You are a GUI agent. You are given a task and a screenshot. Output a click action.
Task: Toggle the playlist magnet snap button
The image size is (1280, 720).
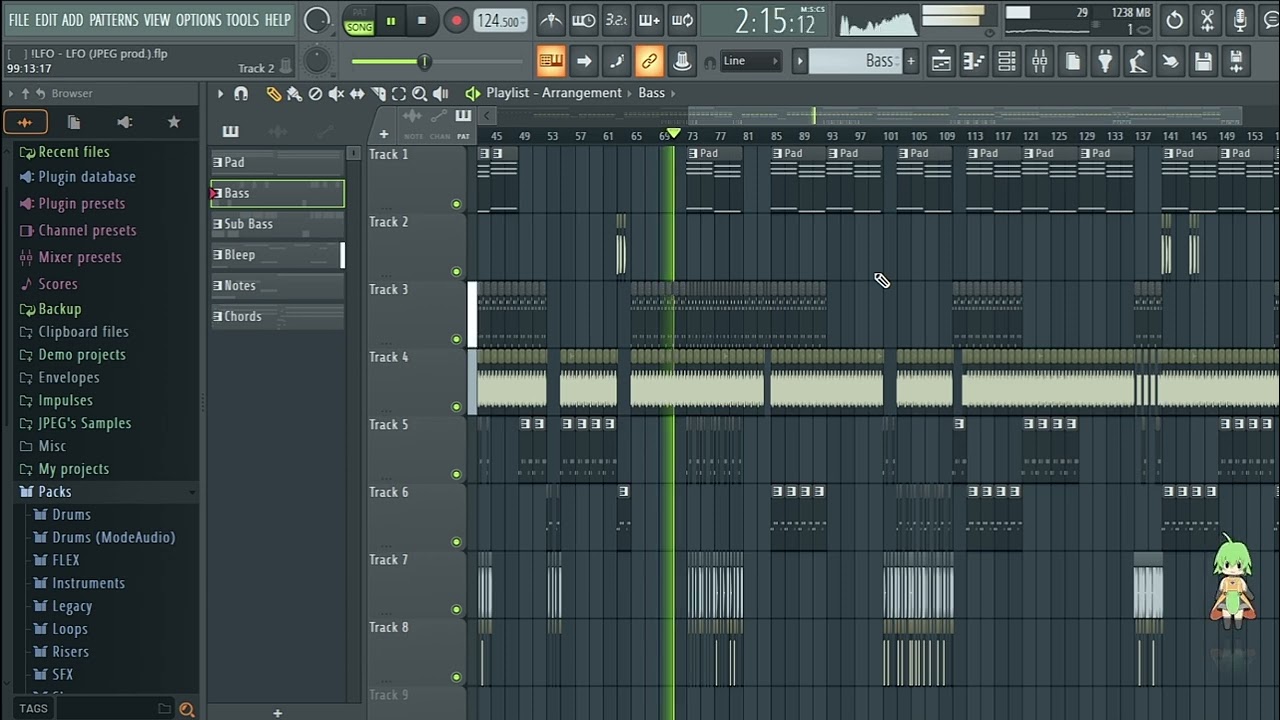coord(241,93)
